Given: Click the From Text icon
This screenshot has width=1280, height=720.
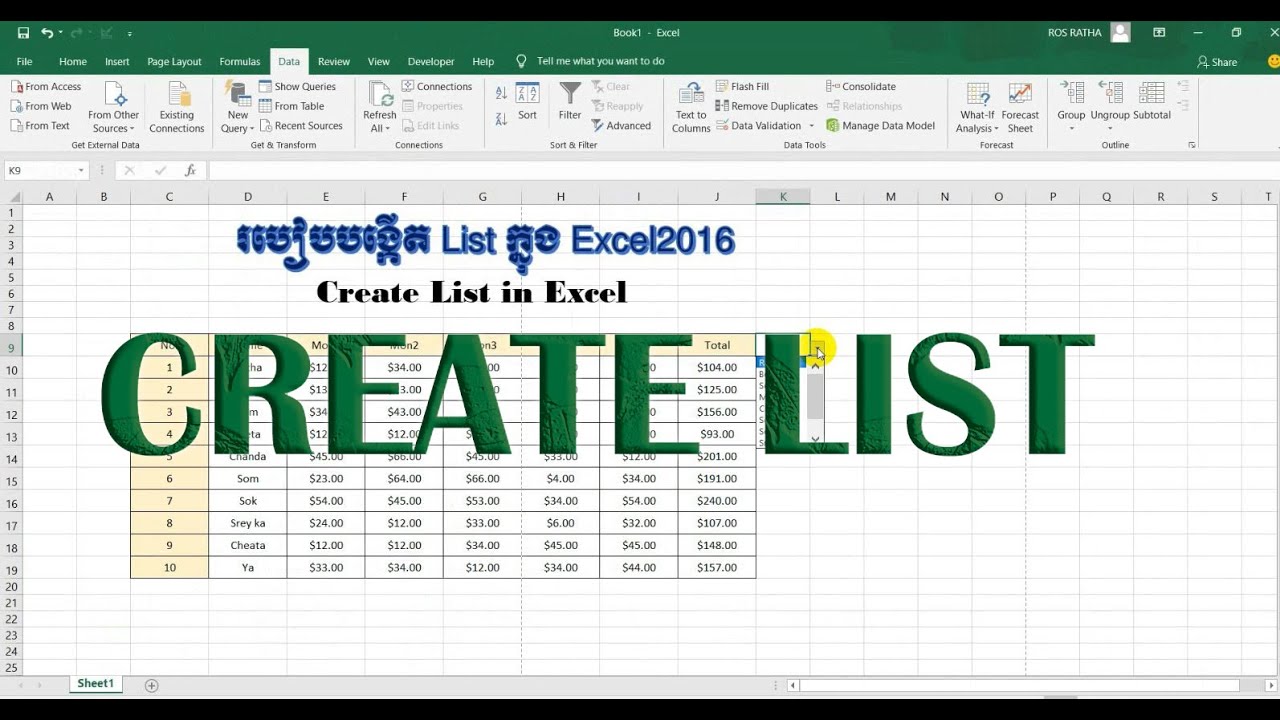Looking at the screenshot, I should click(40, 126).
